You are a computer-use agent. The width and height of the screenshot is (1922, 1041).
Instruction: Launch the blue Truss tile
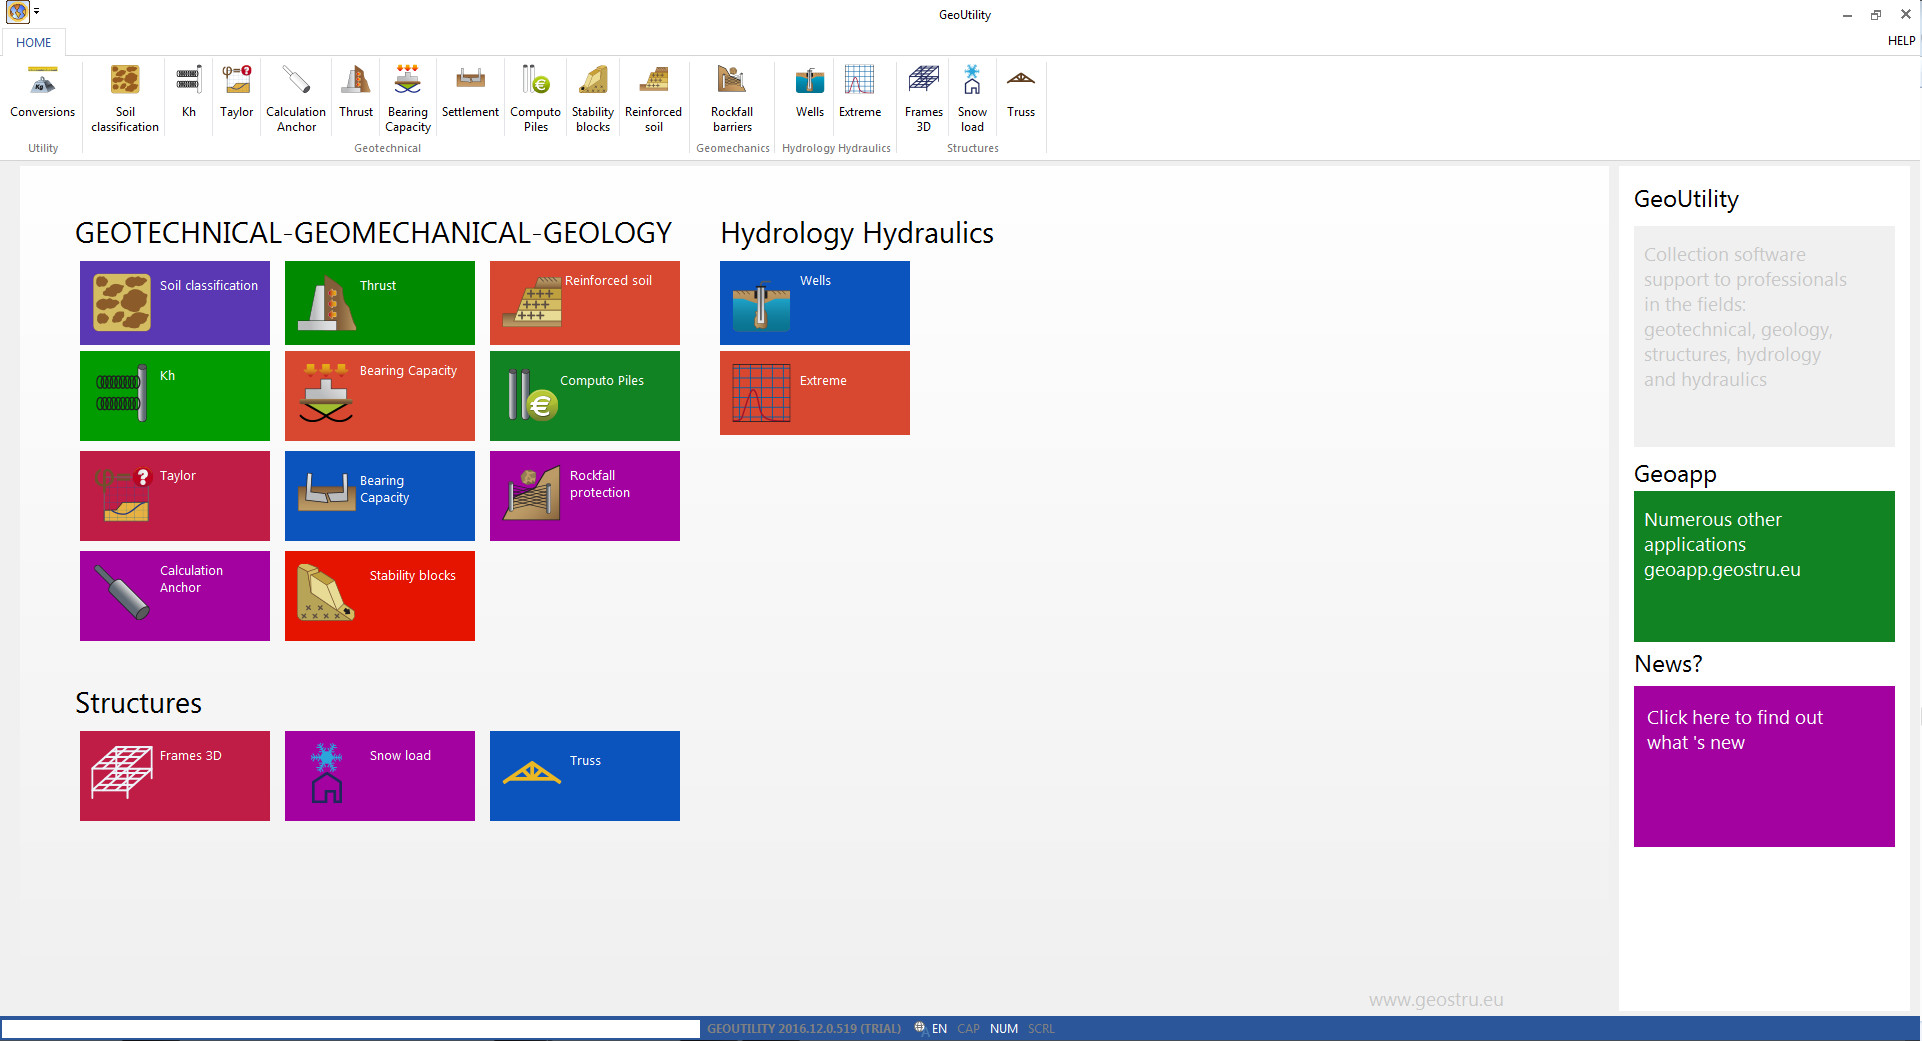click(x=585, y=776)
